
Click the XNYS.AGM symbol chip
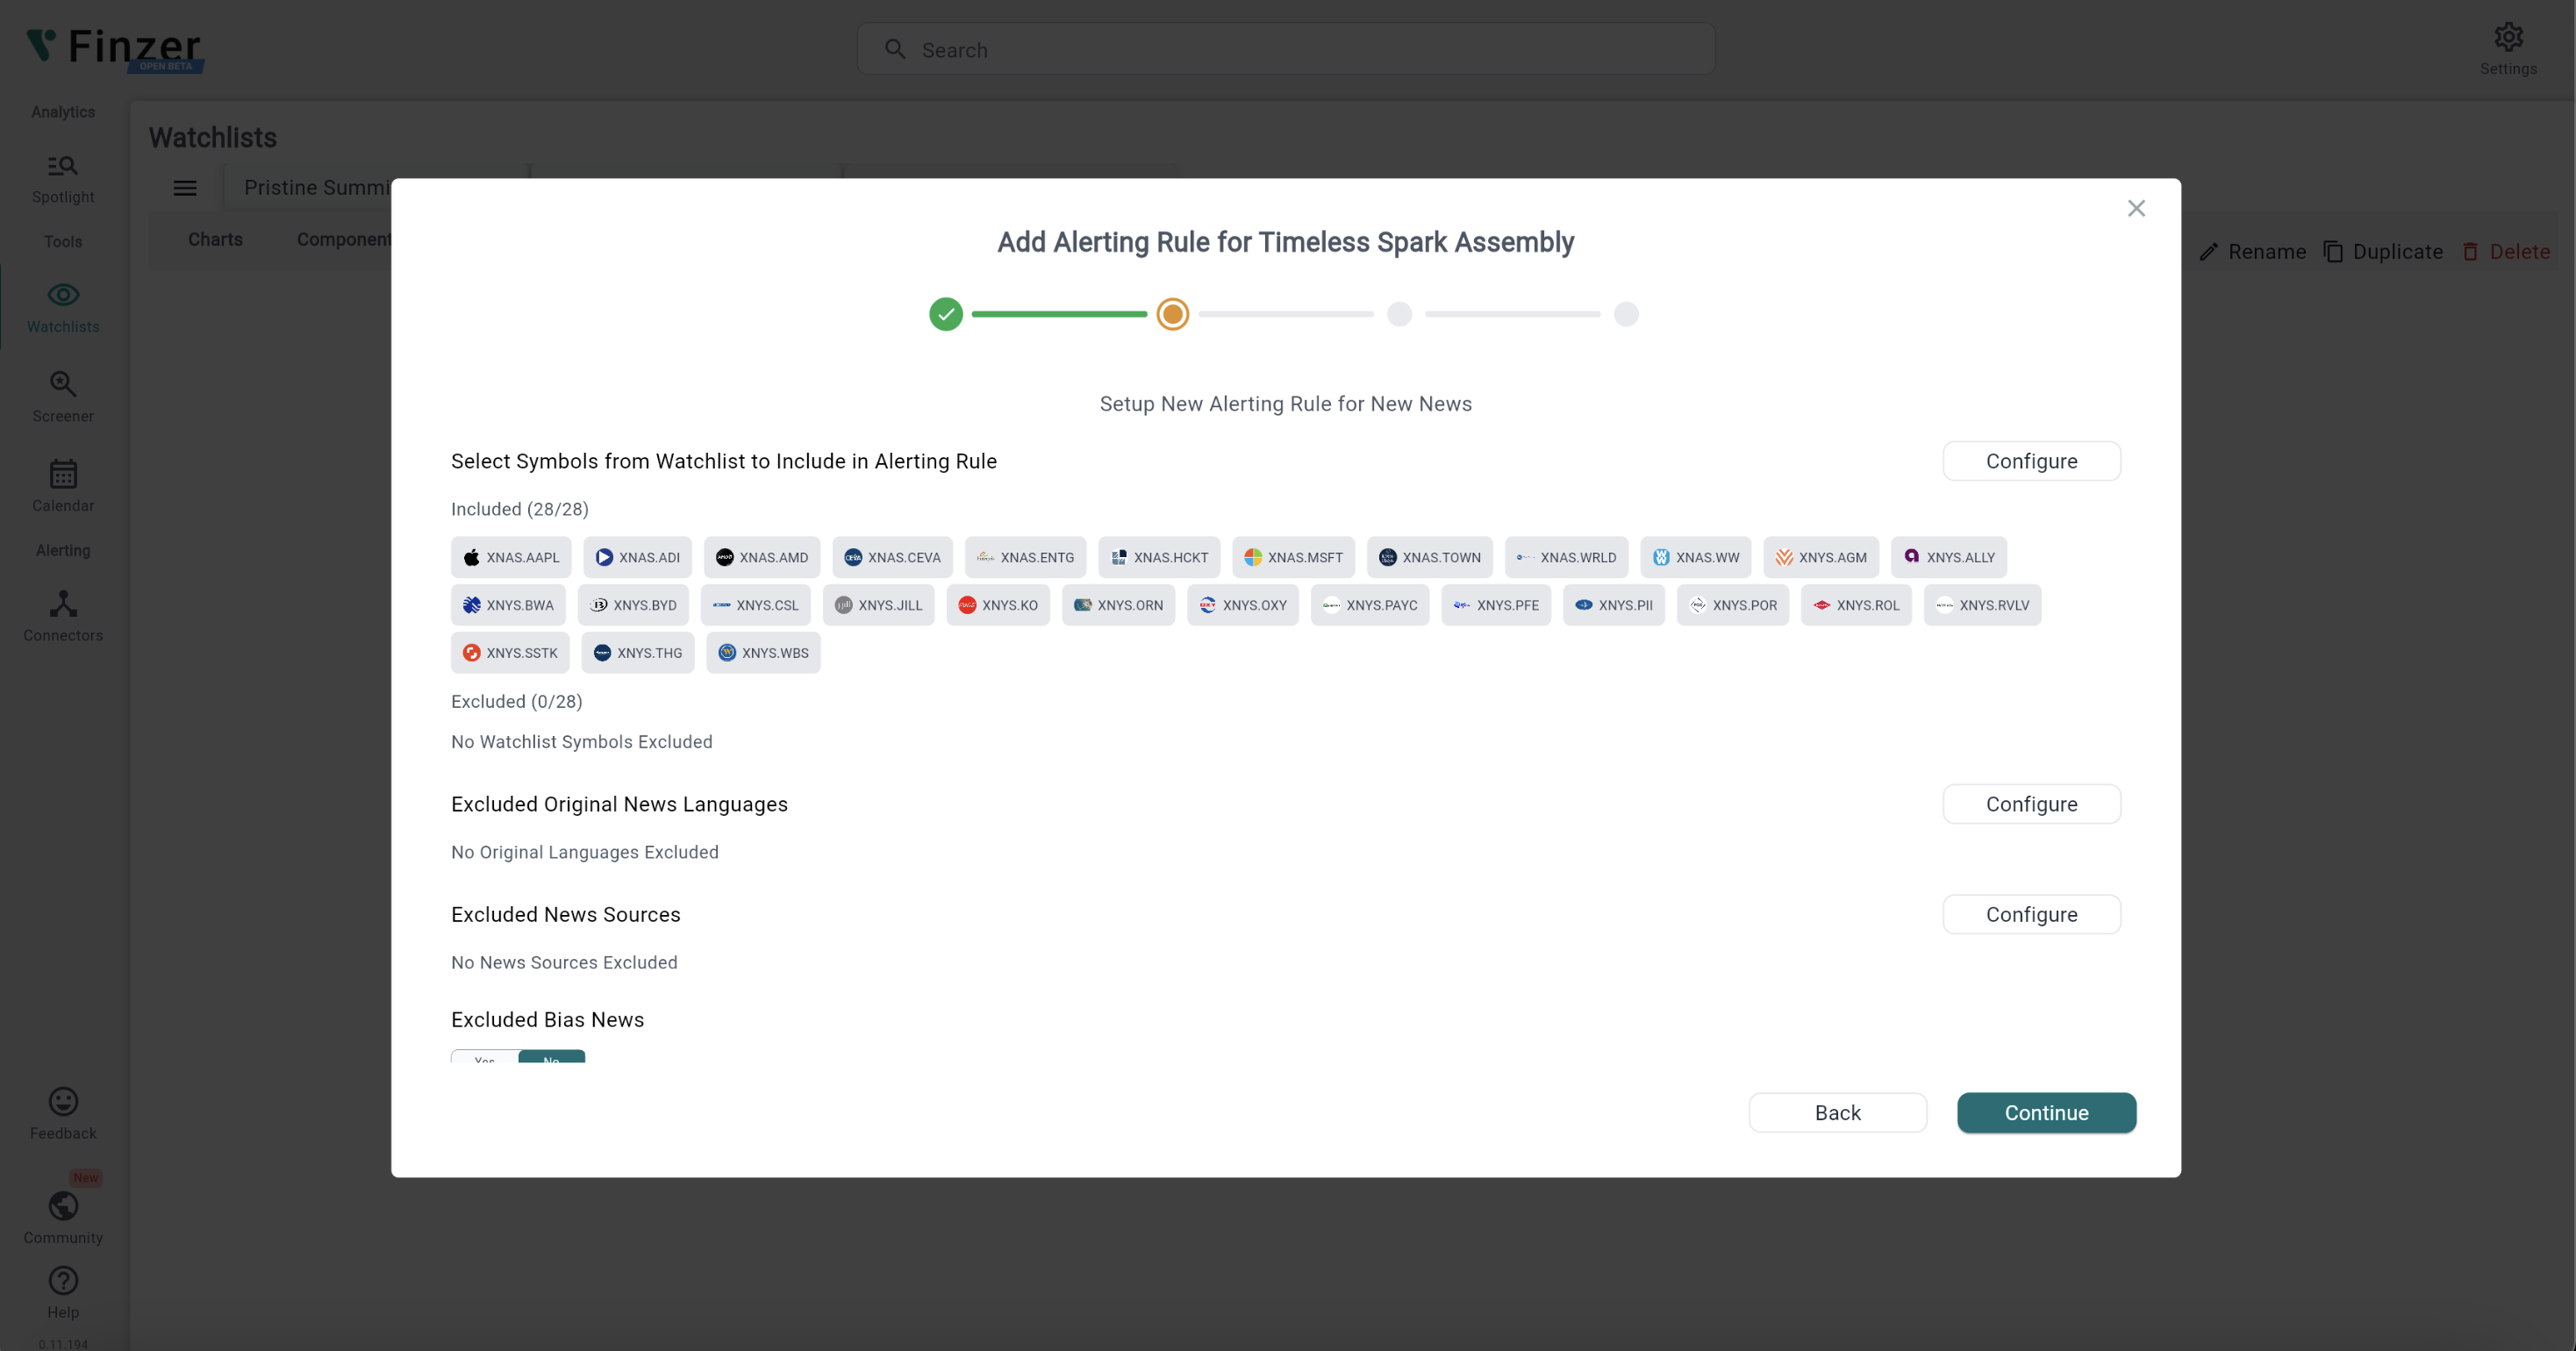[x=1820, y=557]
